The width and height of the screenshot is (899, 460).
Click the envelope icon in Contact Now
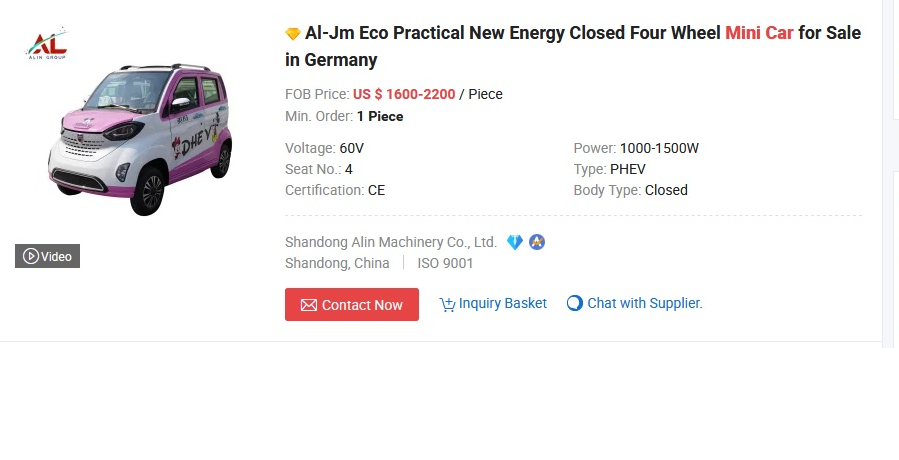(309, 305)
